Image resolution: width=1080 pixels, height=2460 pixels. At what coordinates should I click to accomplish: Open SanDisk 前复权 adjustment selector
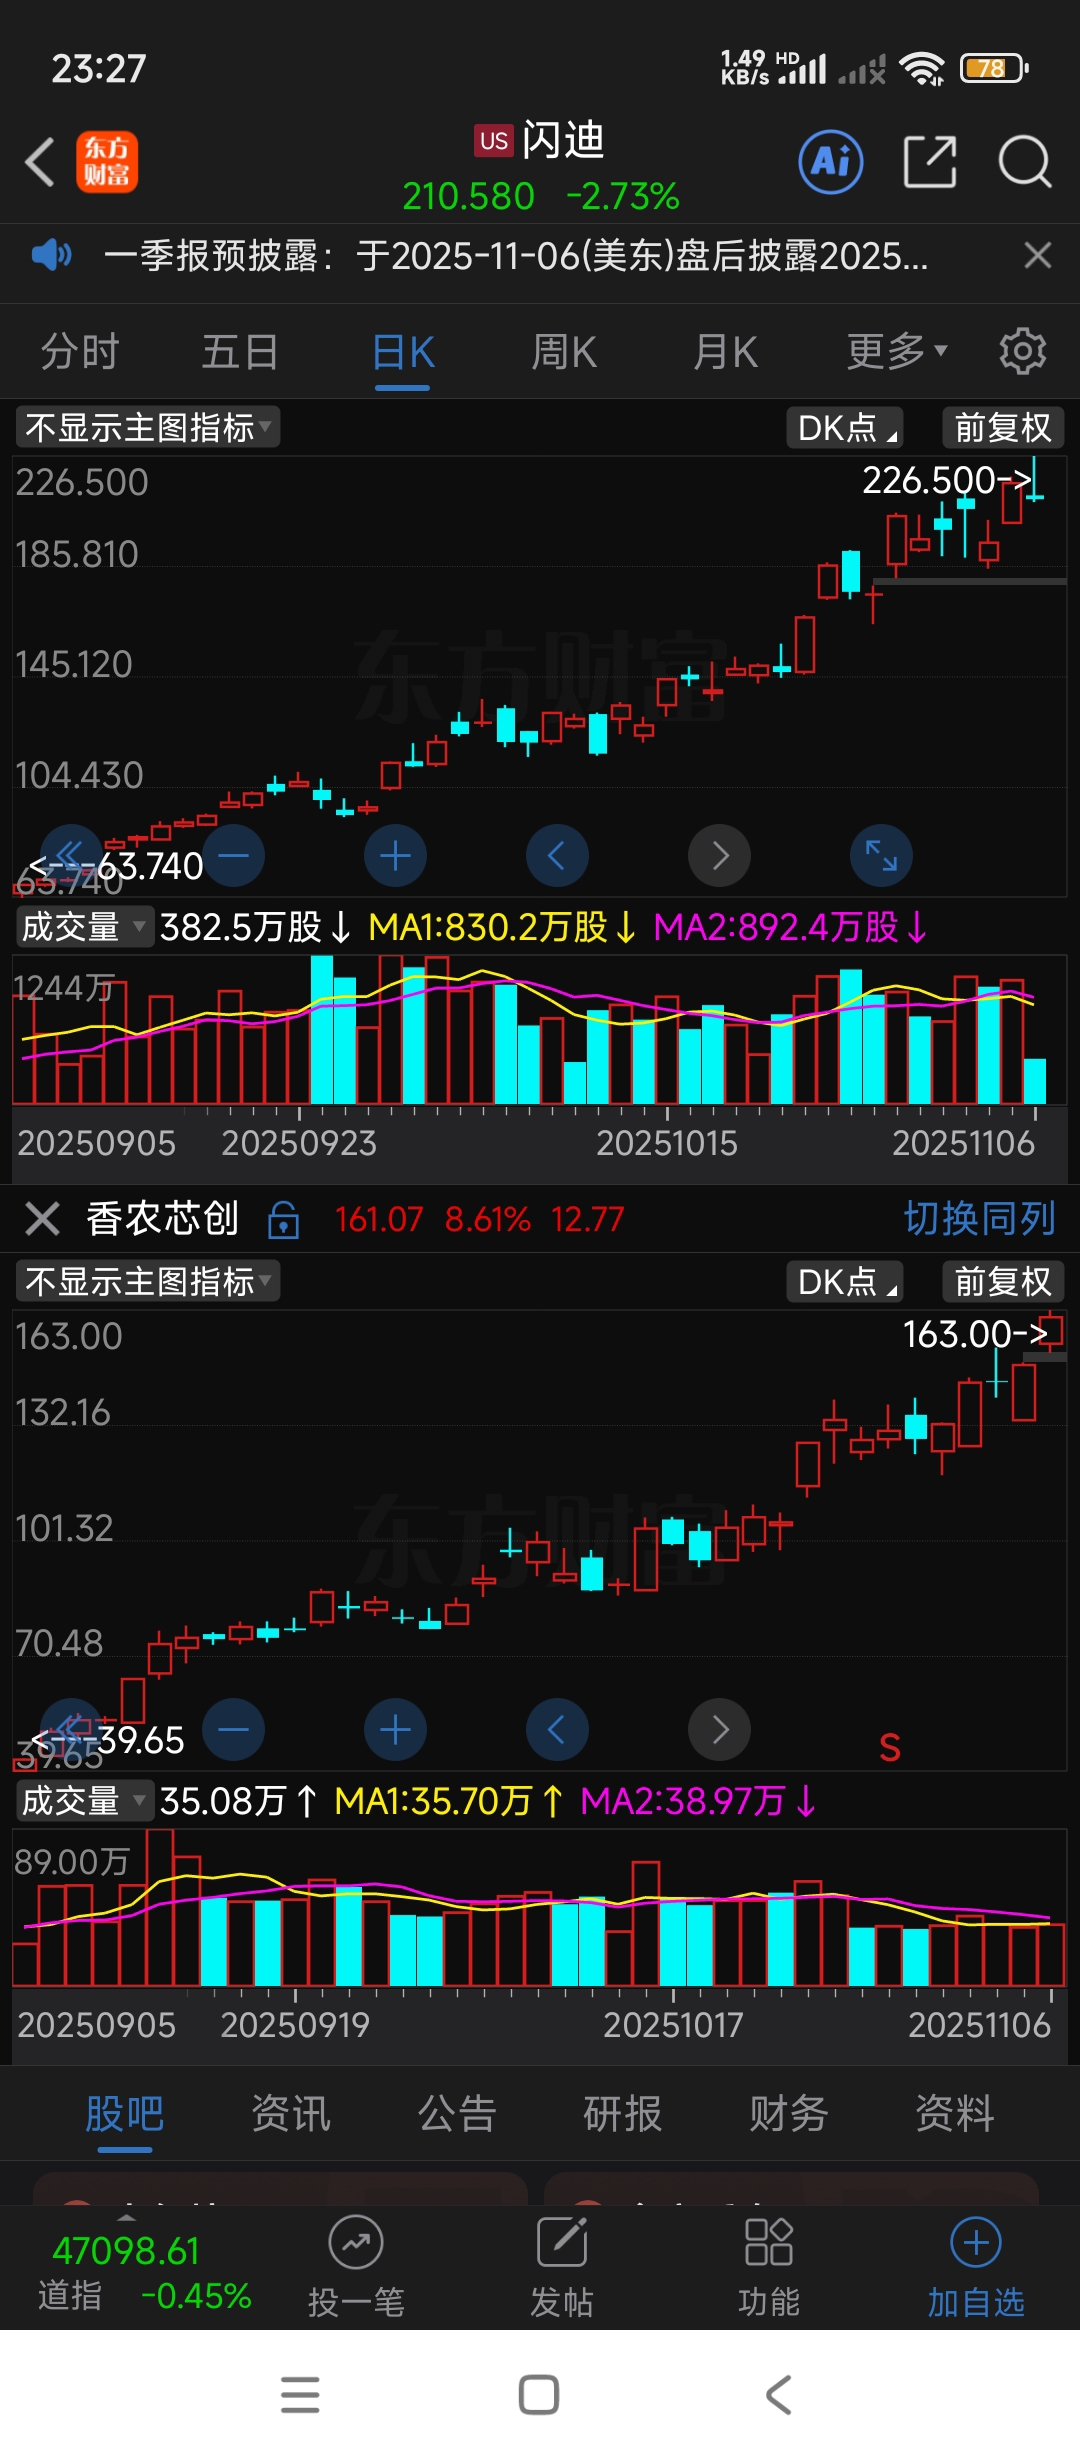(x=1003, y=428)
